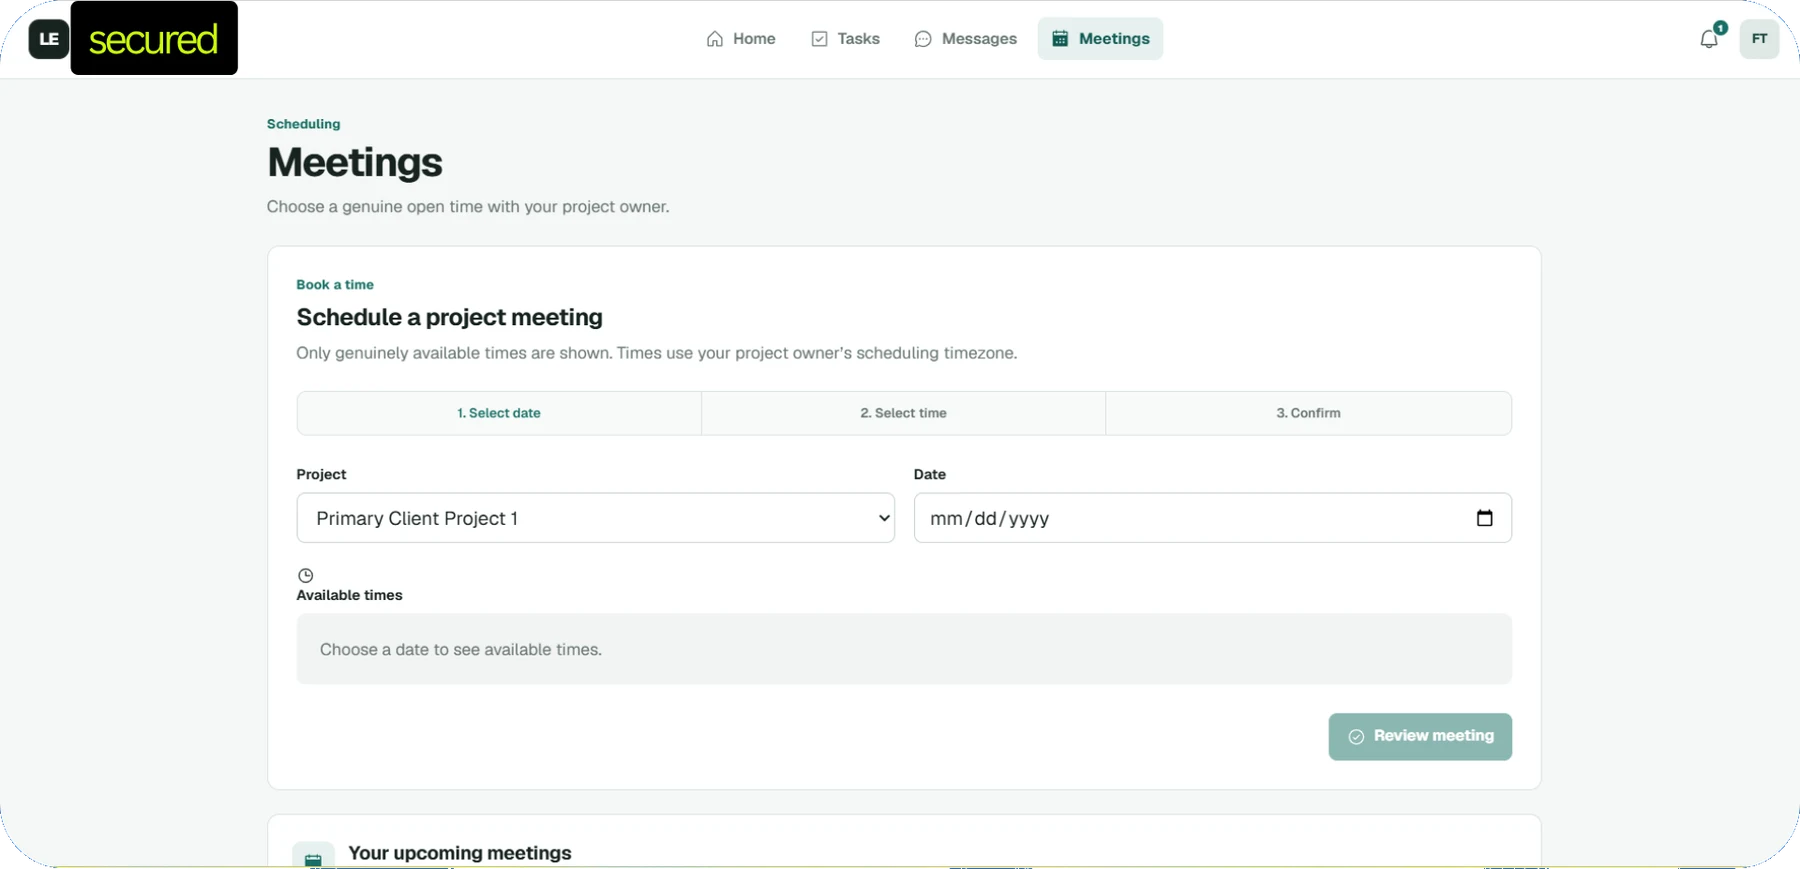Click the Scheduling breadcrumb label
This screenshot has width=1800, height=869.
coord(304,124)
